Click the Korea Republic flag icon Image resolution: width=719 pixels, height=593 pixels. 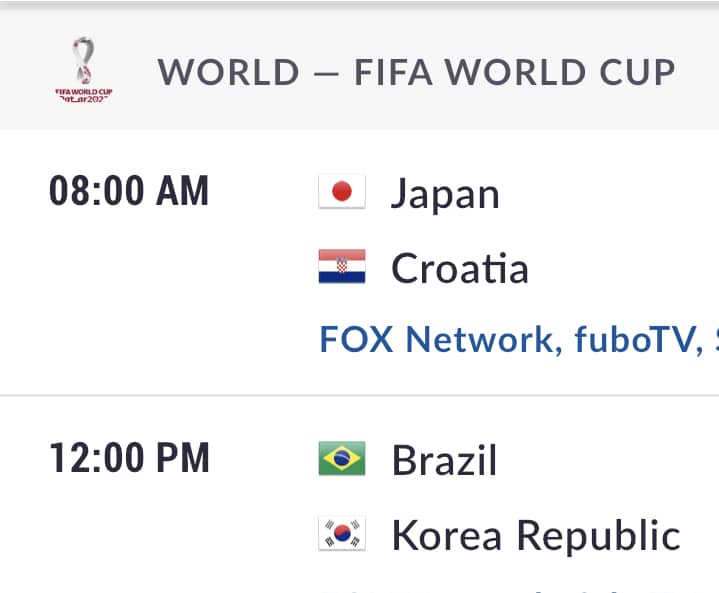(x=342, y=533)
